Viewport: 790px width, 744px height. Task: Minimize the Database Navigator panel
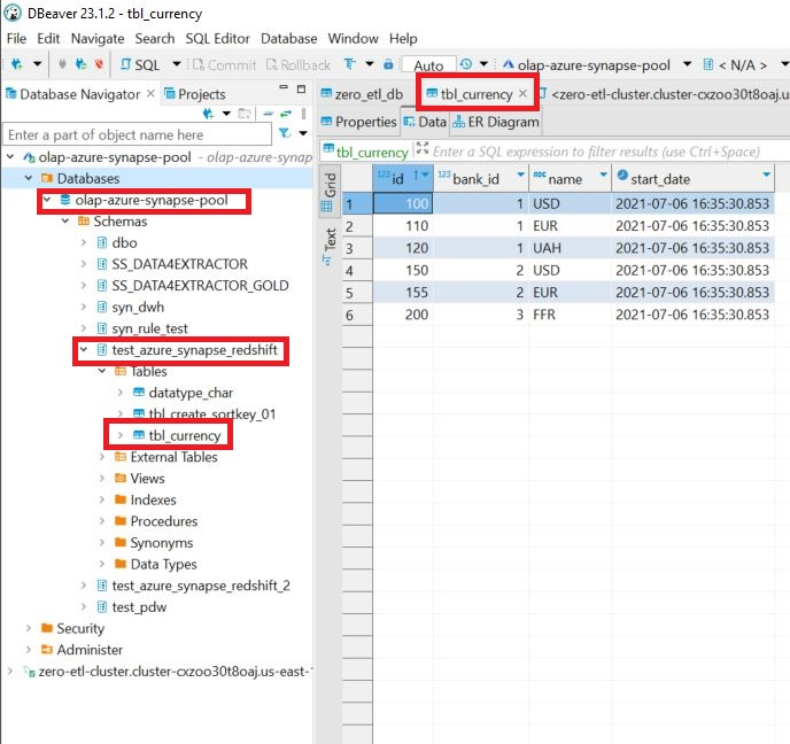[284, 87]
